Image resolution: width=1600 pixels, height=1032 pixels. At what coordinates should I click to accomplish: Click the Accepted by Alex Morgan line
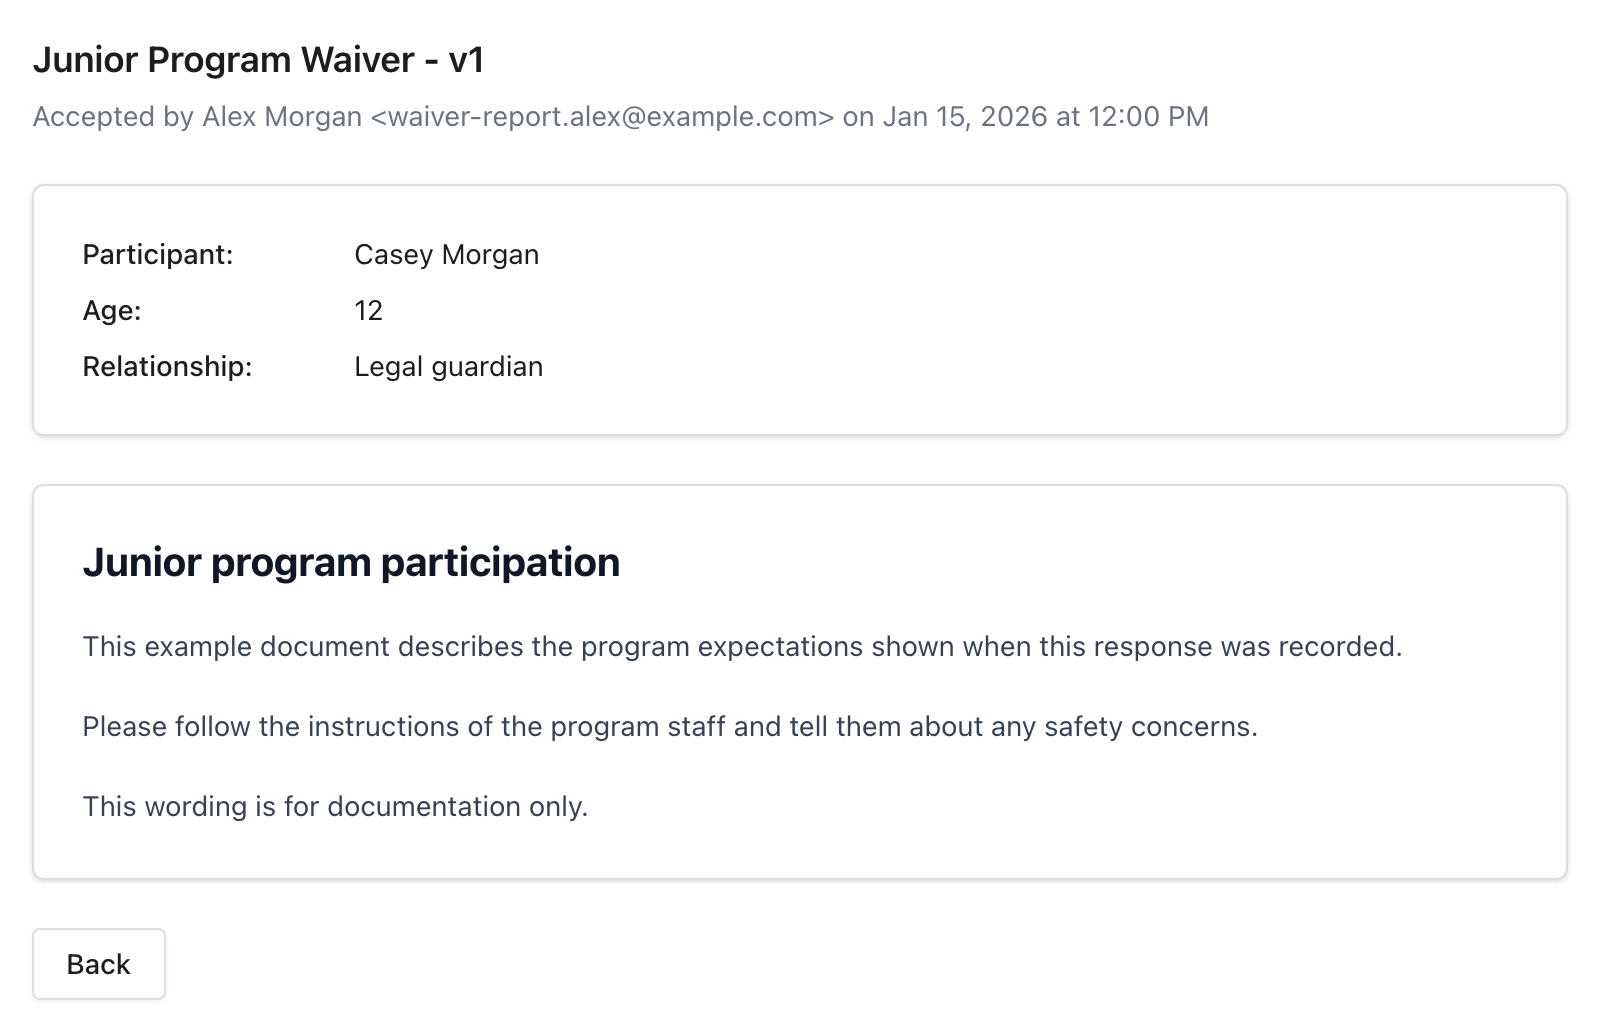(x=621, y=117)
